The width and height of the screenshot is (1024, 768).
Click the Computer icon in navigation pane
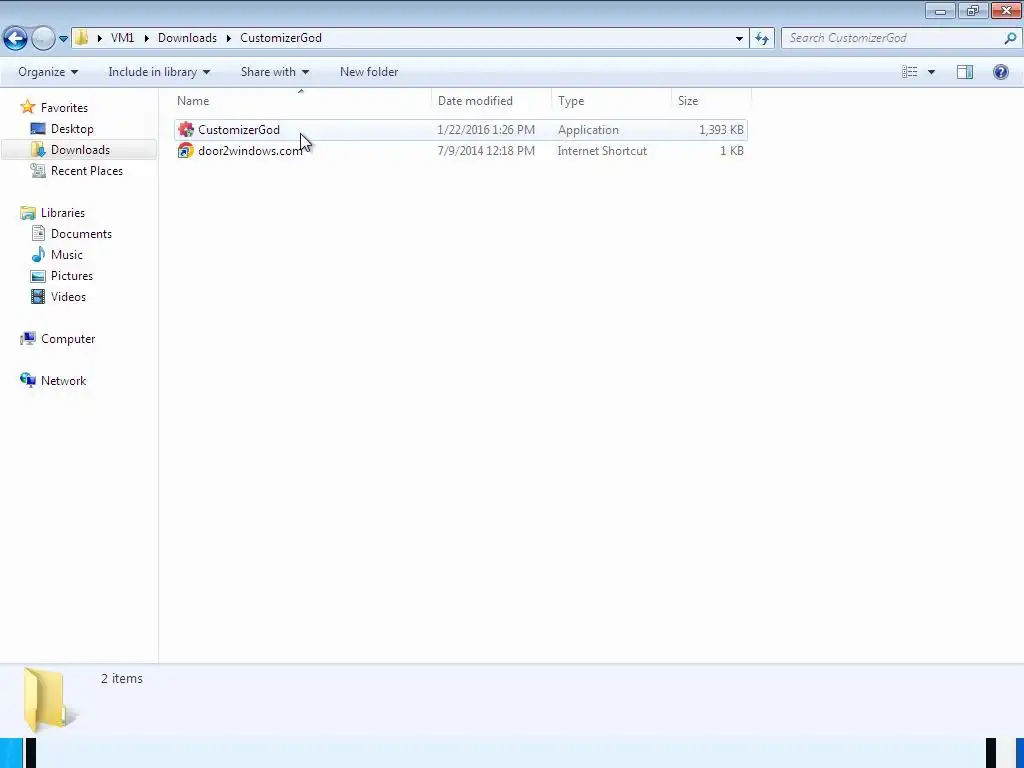27,338
